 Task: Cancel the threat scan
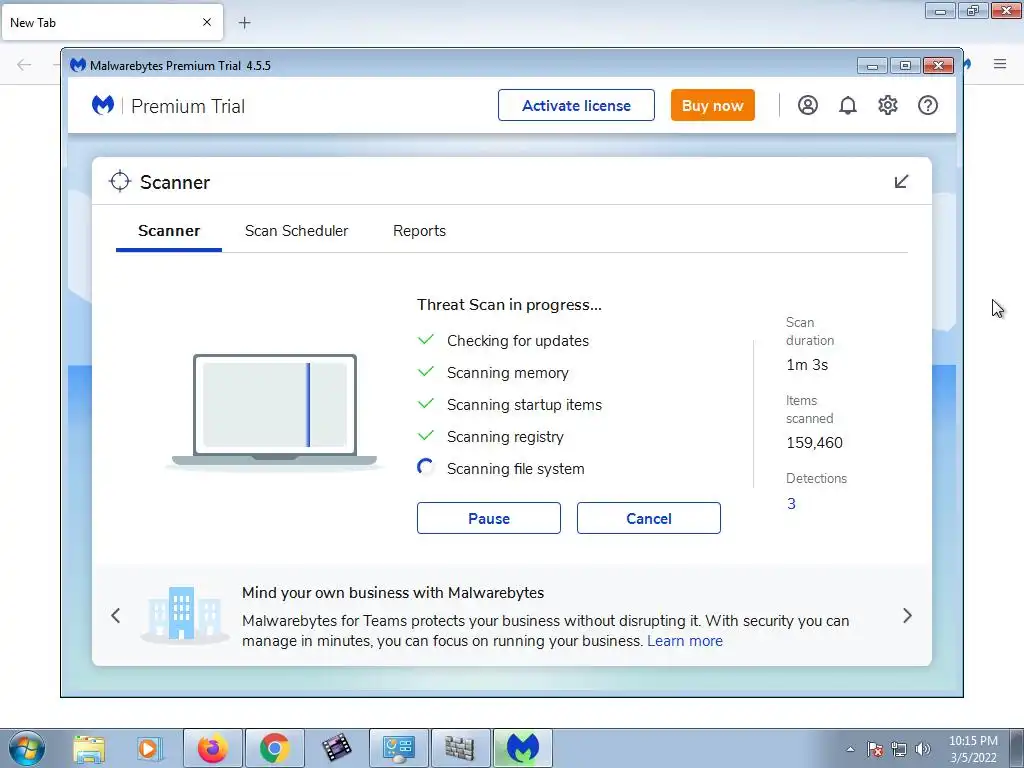[648, 519]
